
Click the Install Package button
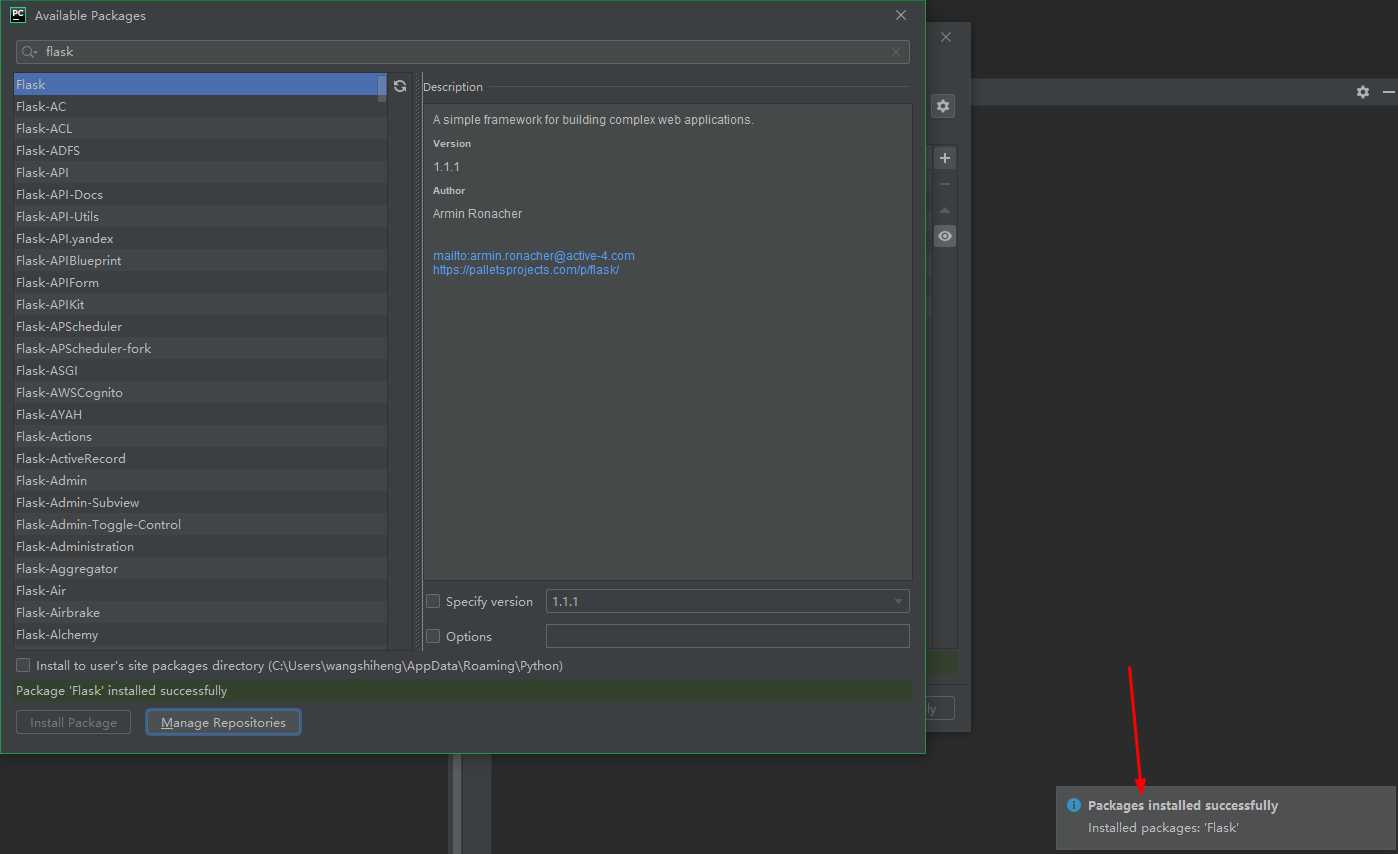coord(74,722)
